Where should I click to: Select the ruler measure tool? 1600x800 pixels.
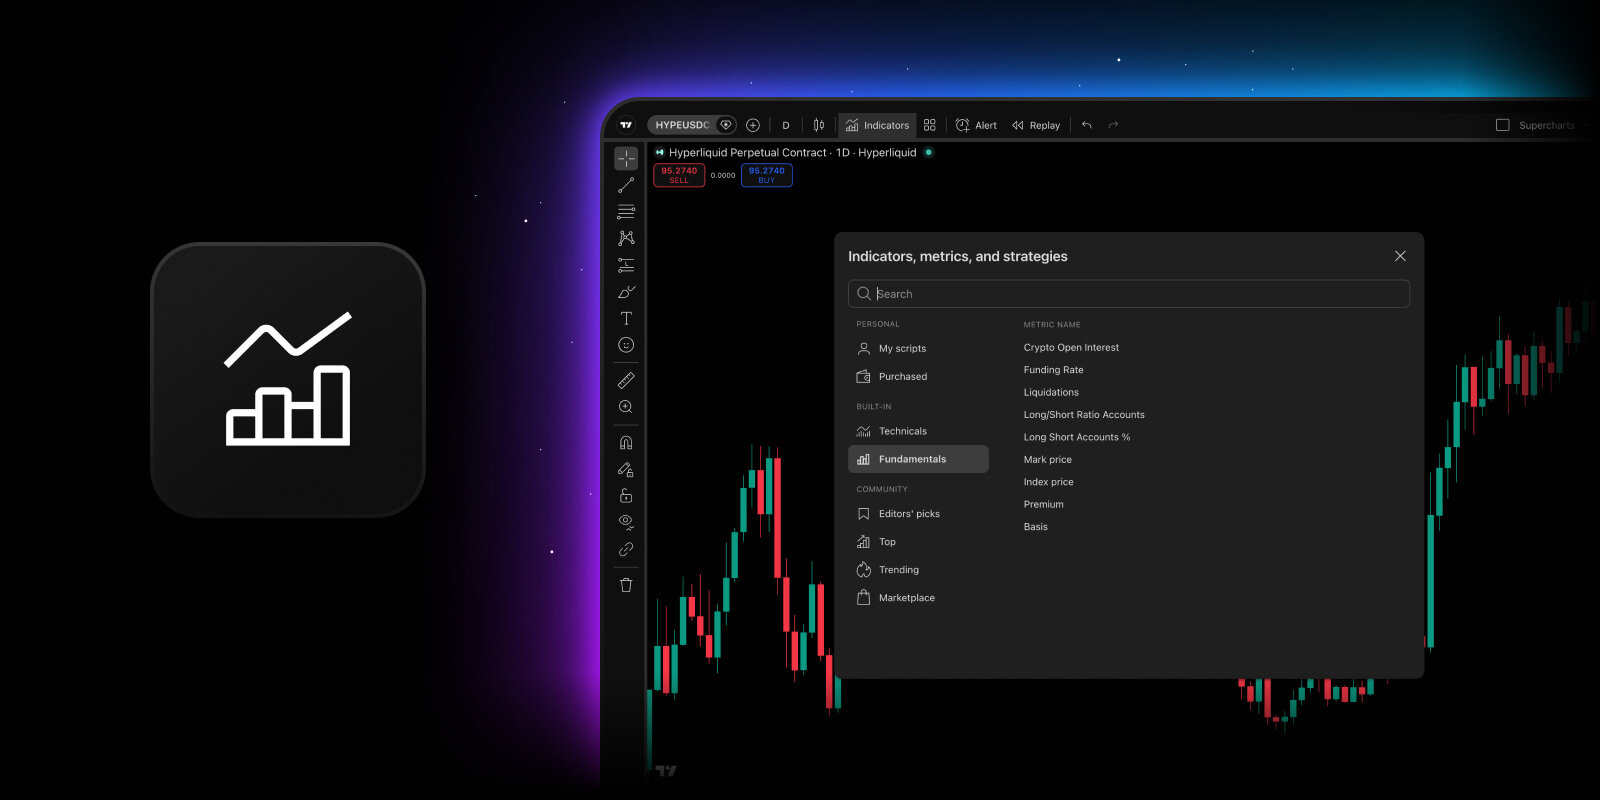(x=626, y=380)
